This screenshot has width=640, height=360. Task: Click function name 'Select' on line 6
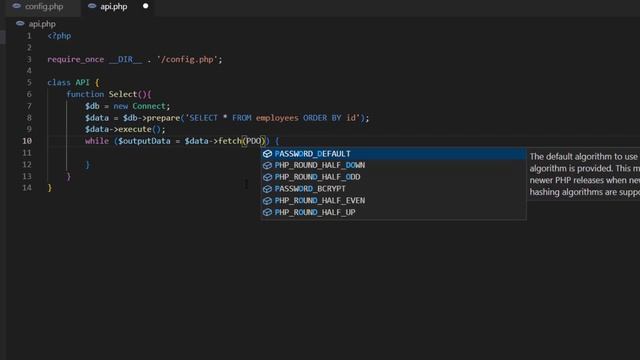pos(122,94)
